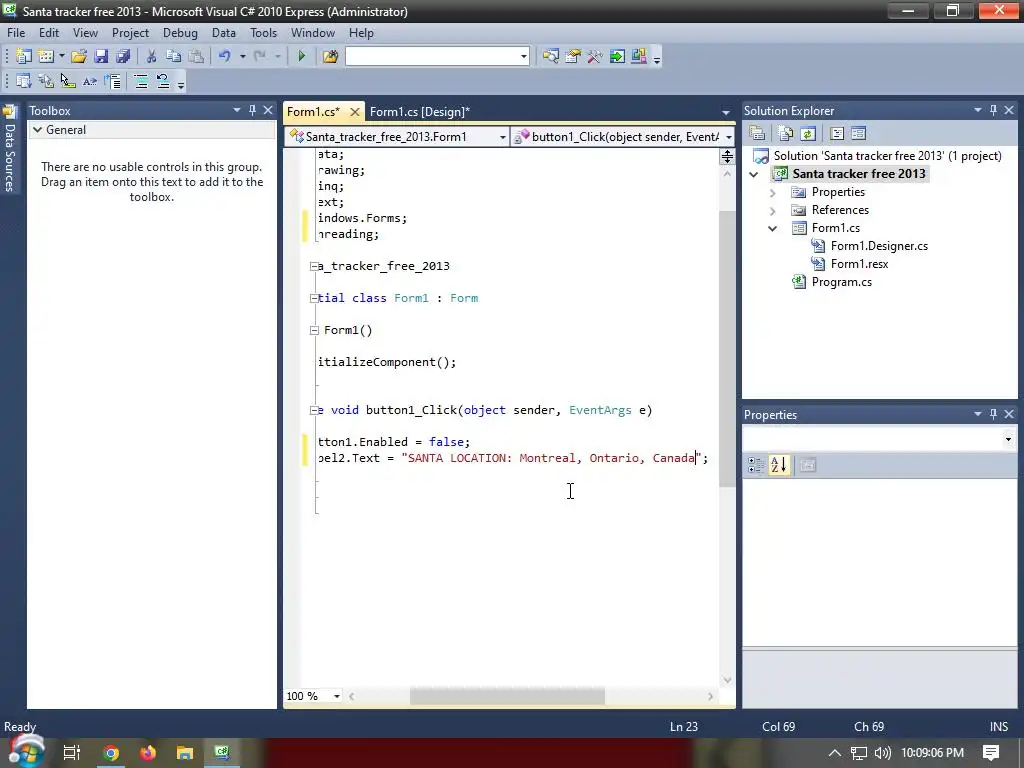Viewport: 1024px width, 768px height.
Task: Click the Save All toolbar icon
Action: (122, 56)
